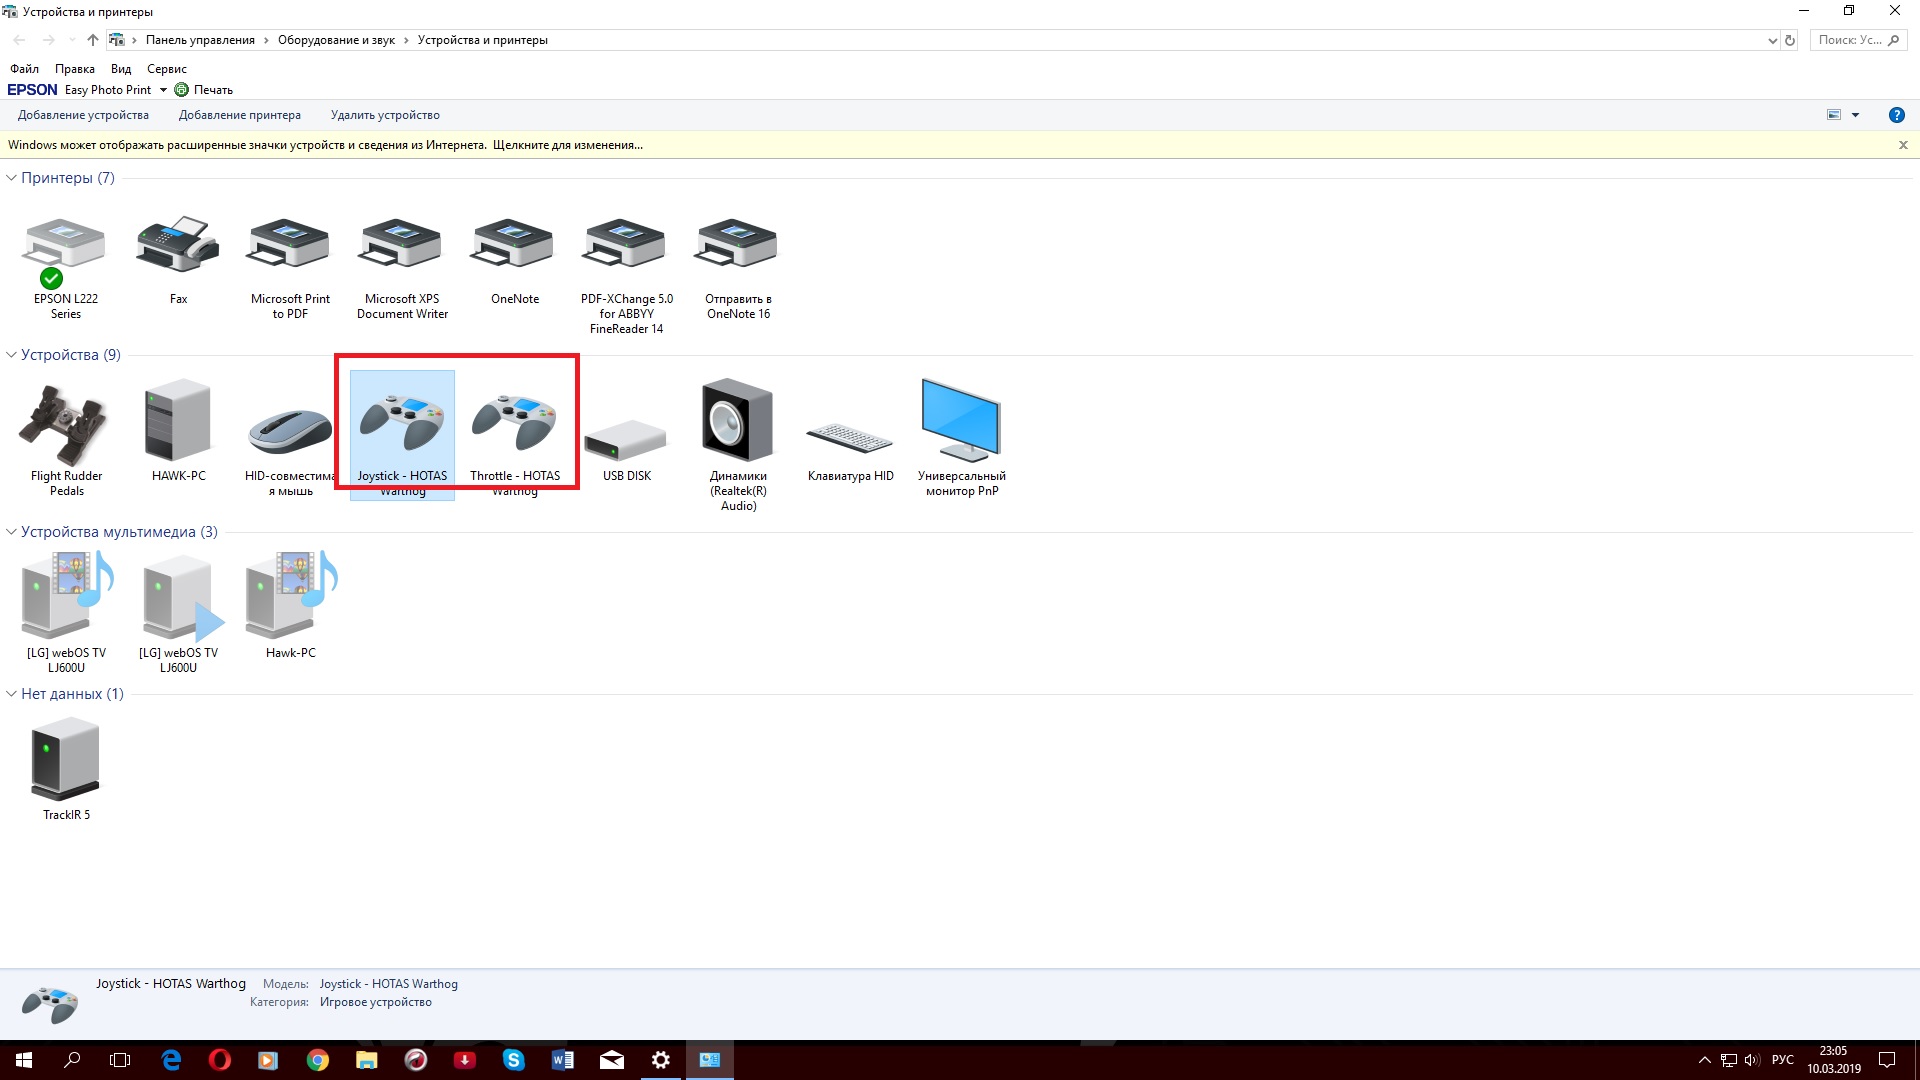Click the EPSON Печать print icon
Viewport: 1920px width, 1080px height.
click(x=204, y=90)
